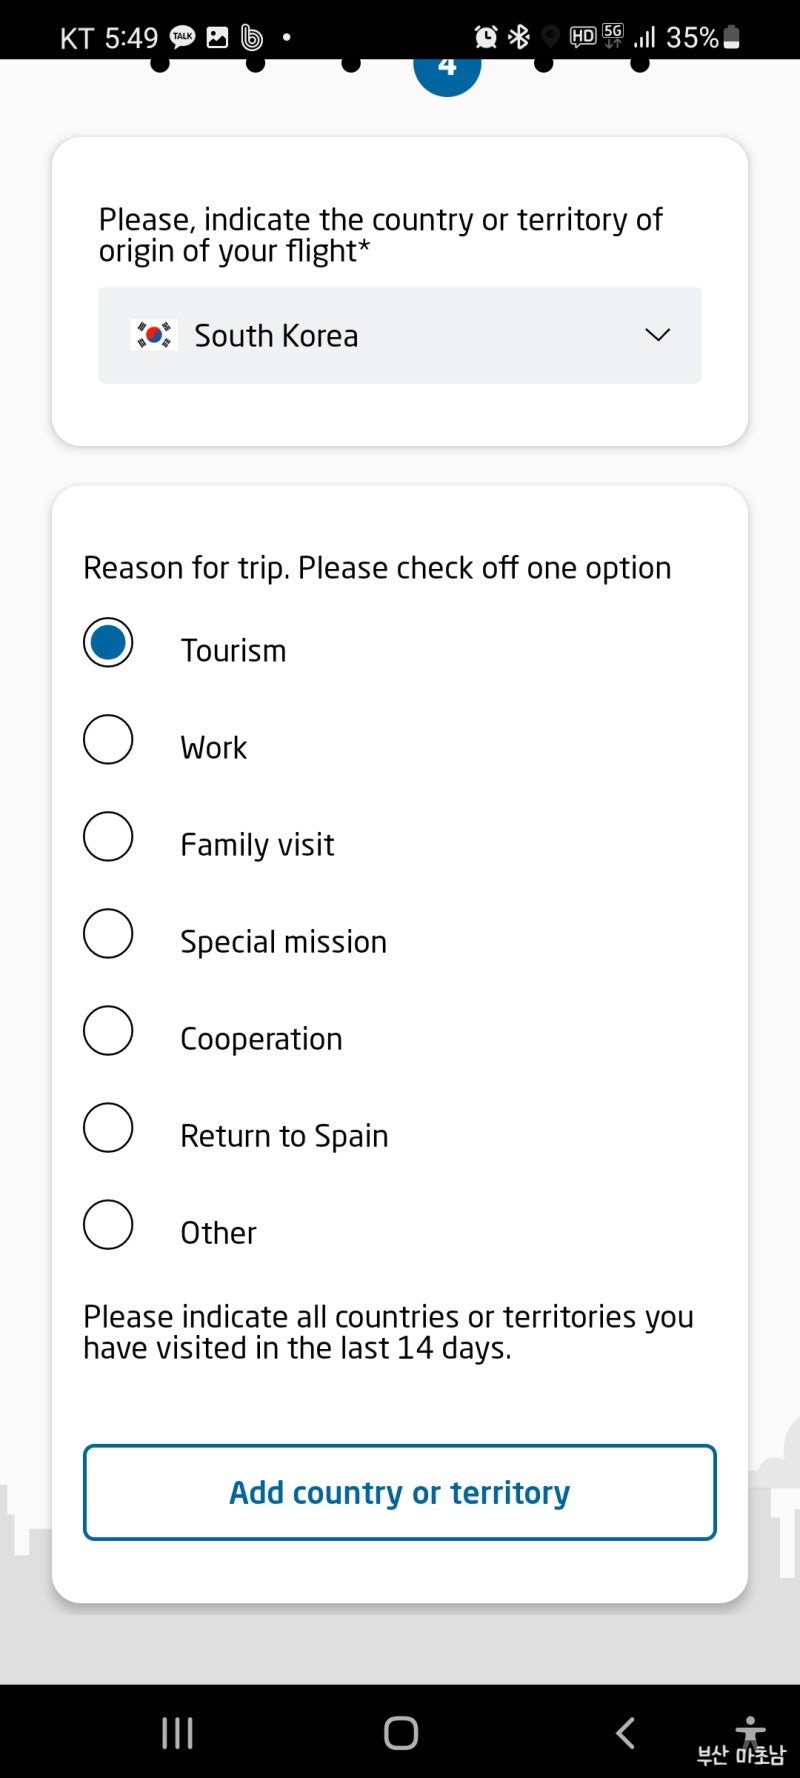Tap the alarm clock status icon
The image size is (800, 1778).
pos(486,37)
